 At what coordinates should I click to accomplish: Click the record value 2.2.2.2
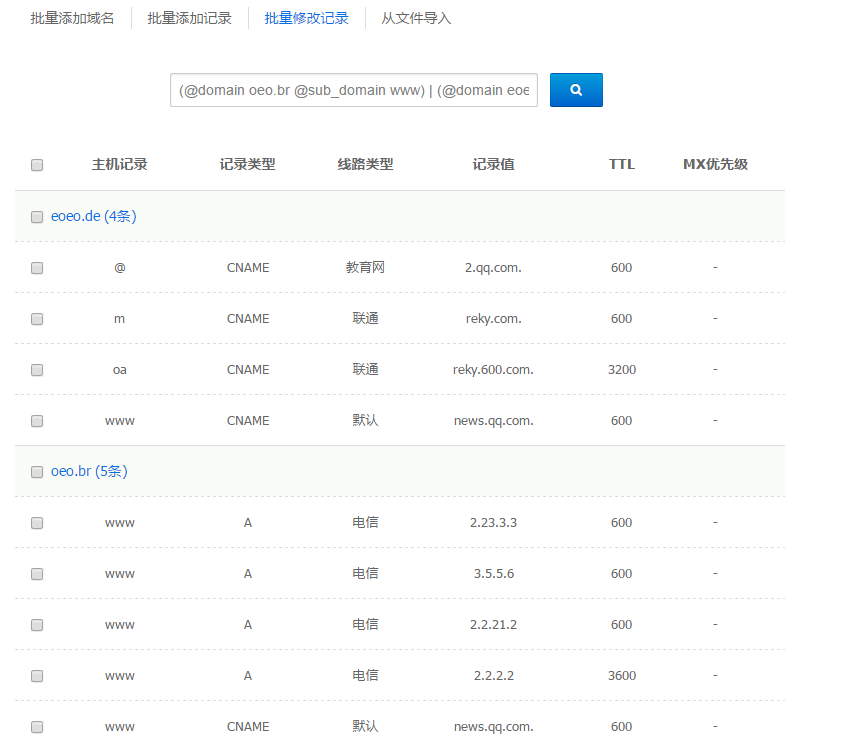coord(494,676)
